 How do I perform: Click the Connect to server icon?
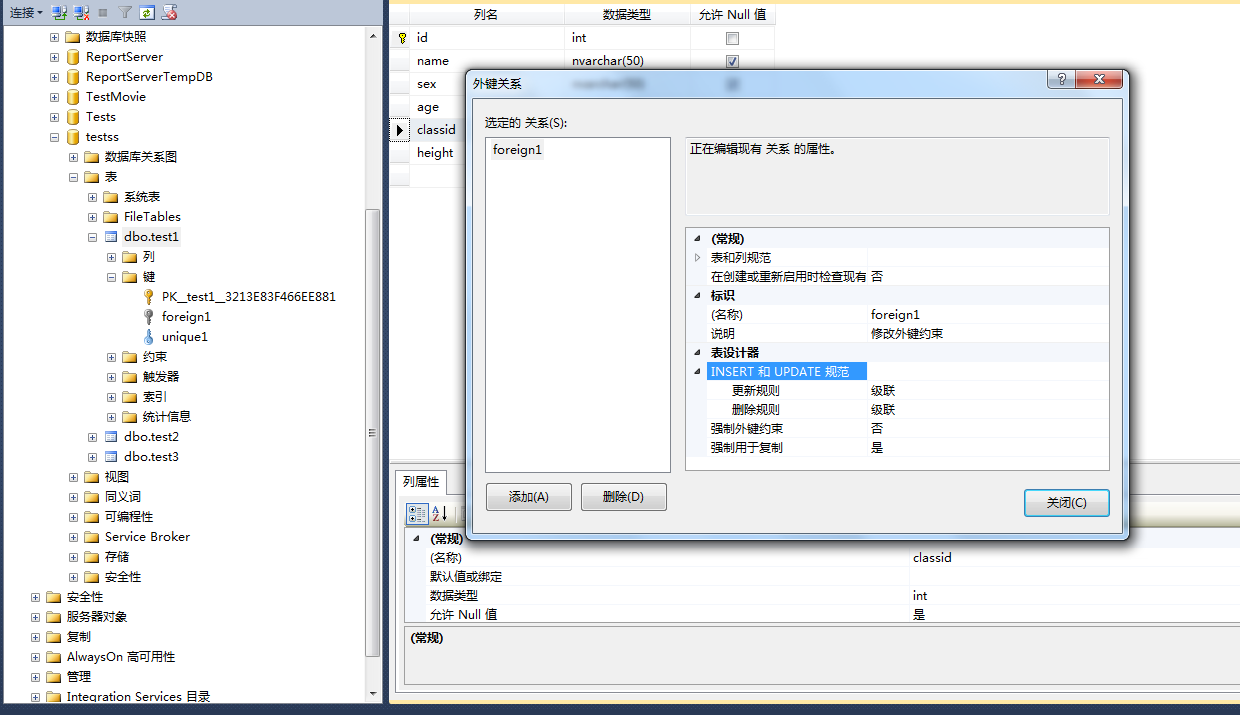60,13
